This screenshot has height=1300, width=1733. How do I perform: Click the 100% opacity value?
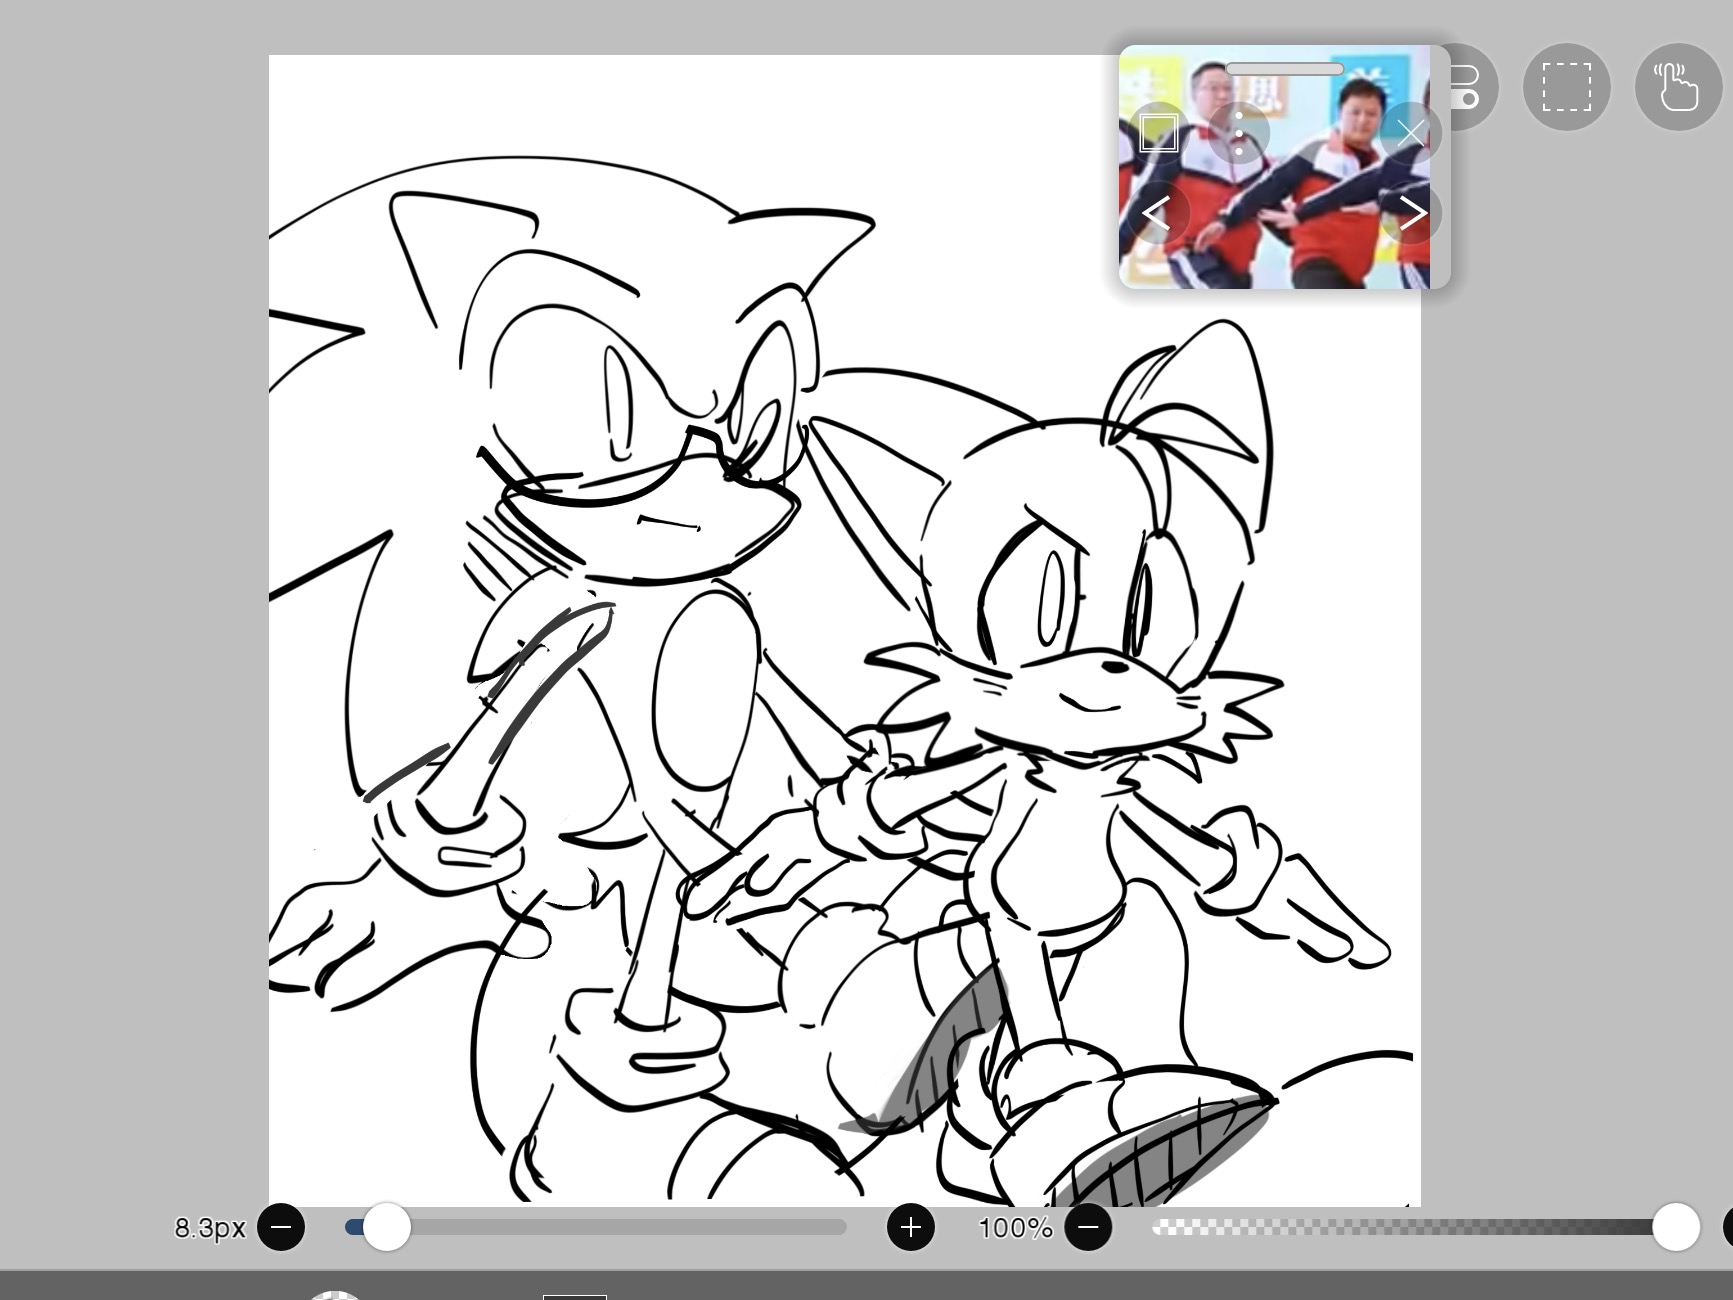tap(1015, 1228)
